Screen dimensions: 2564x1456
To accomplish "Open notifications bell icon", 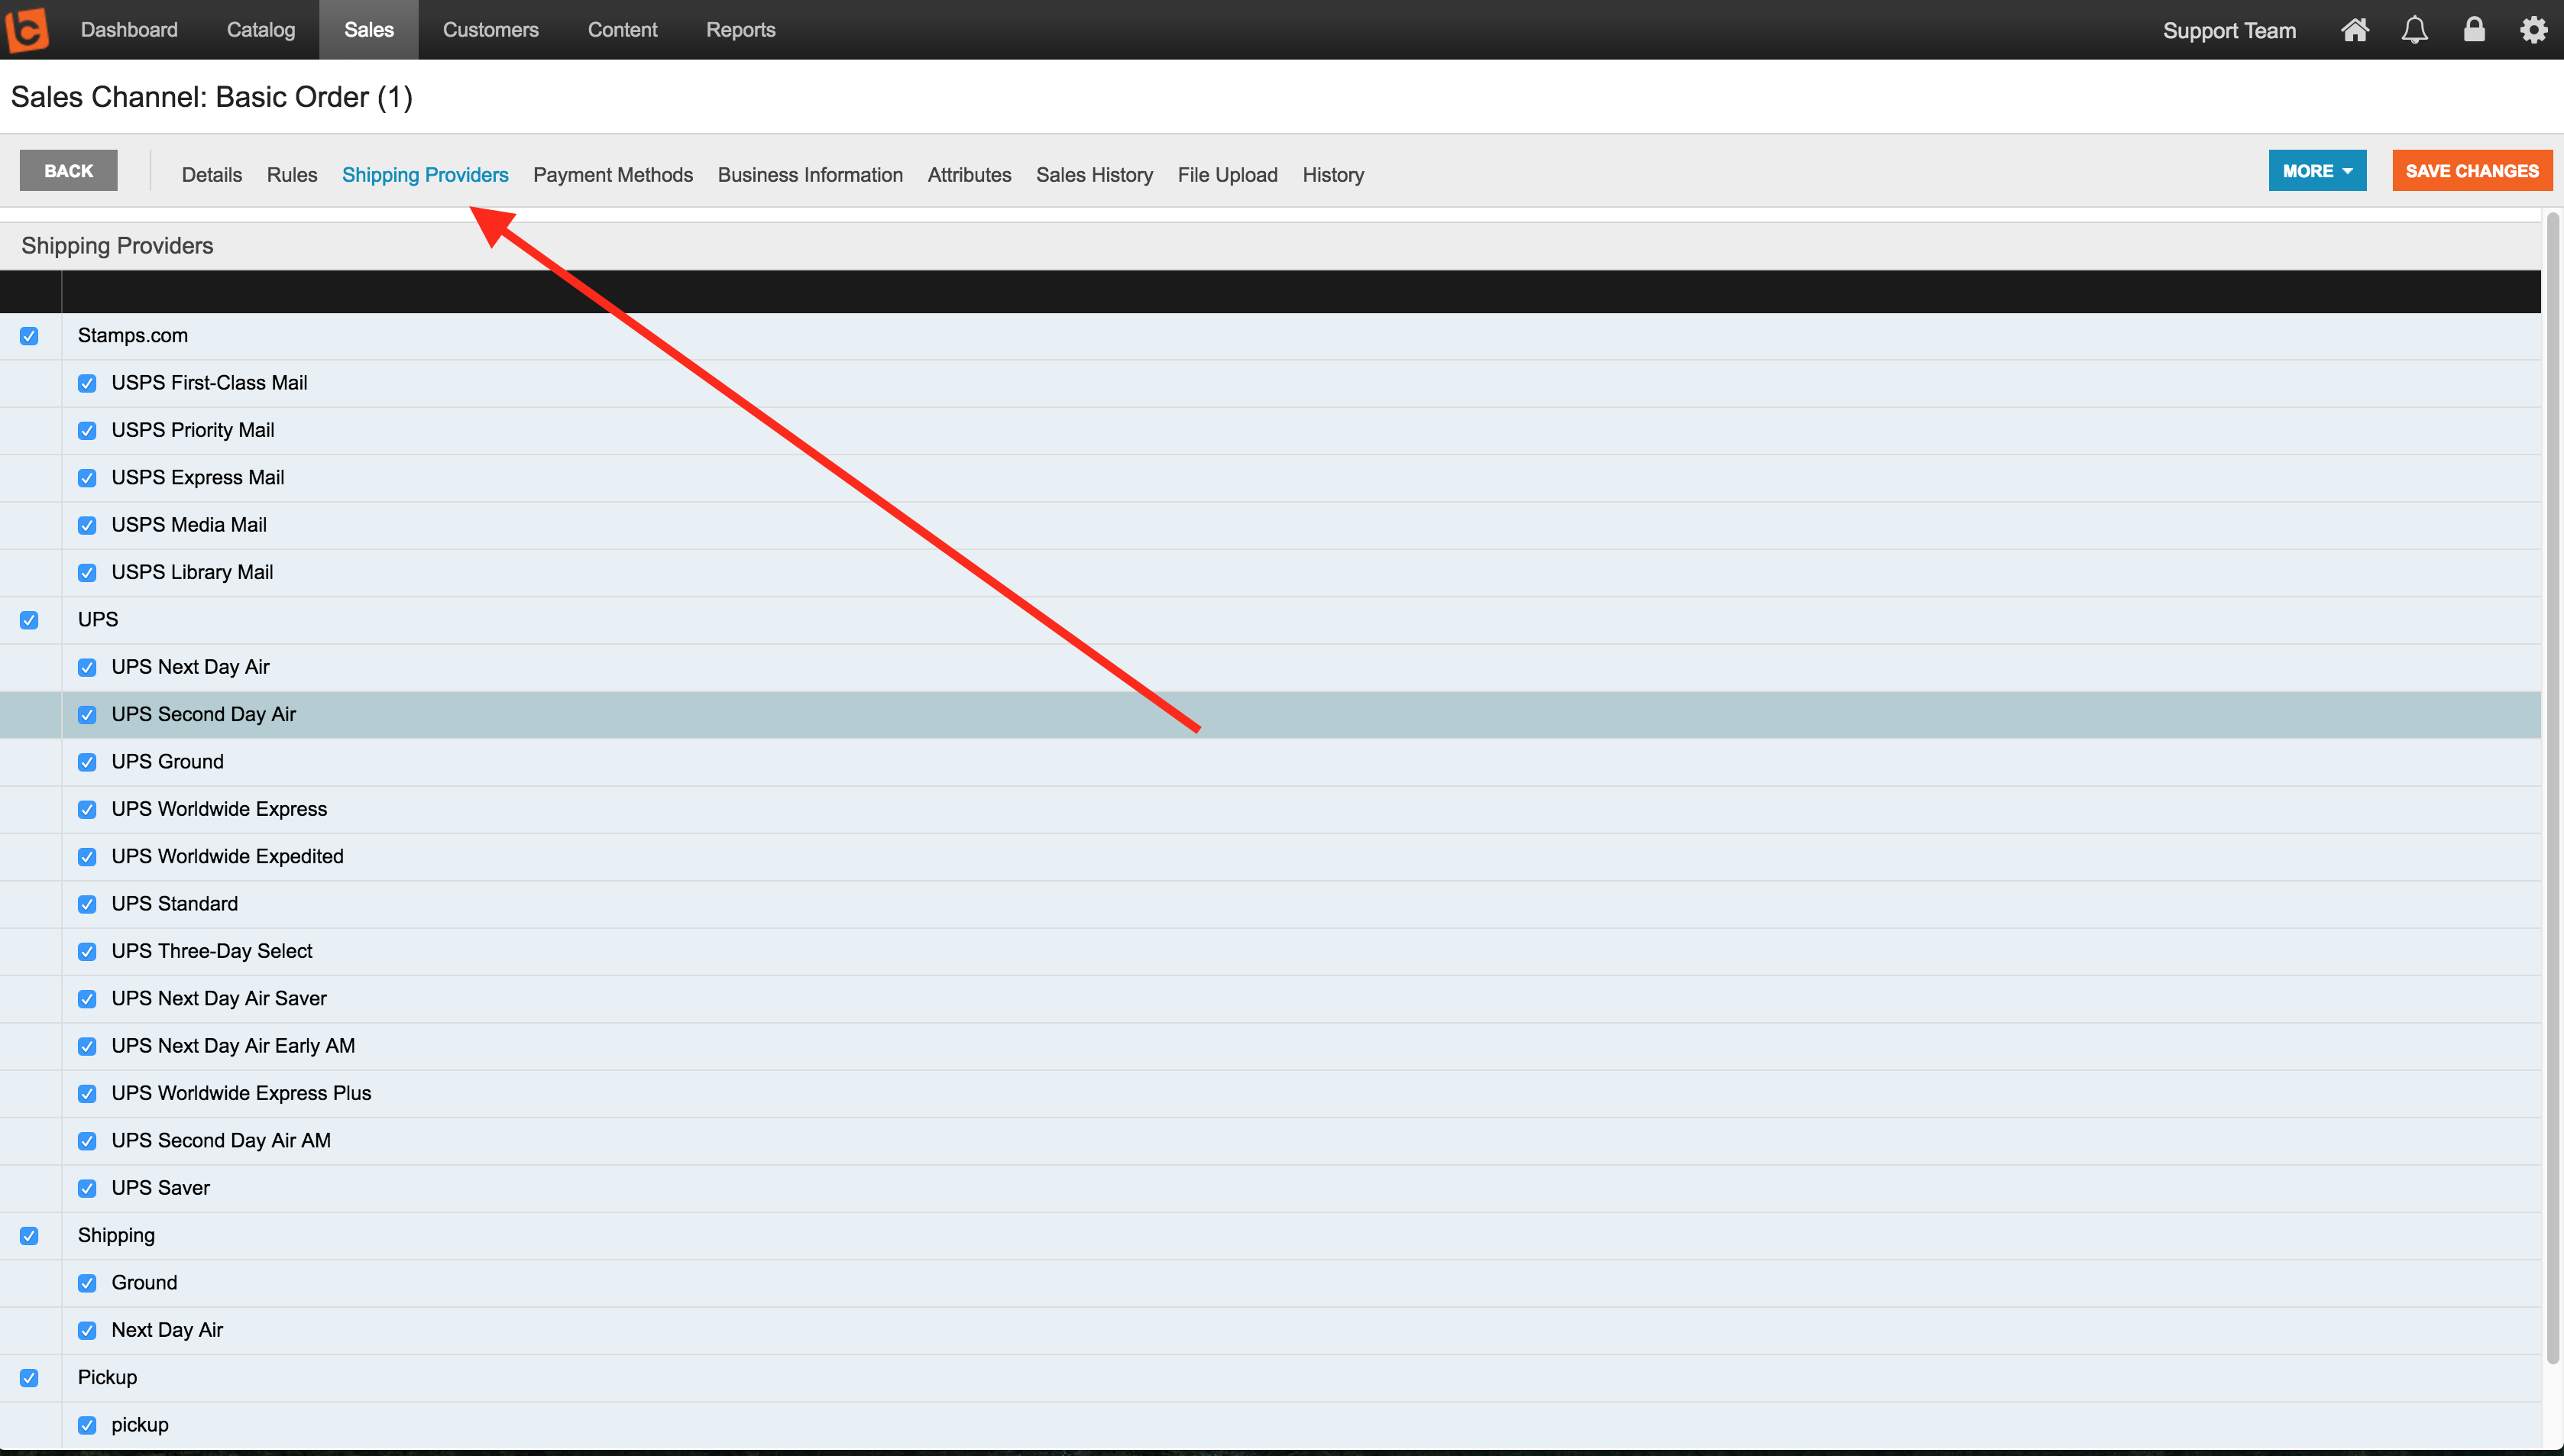I will [x=2415, y=30].
